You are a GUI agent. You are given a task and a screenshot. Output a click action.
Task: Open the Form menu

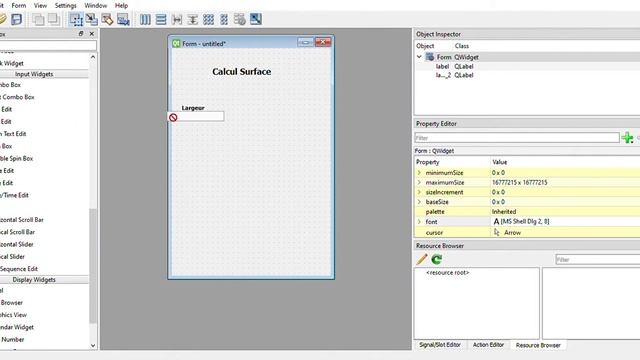[19, 5]
